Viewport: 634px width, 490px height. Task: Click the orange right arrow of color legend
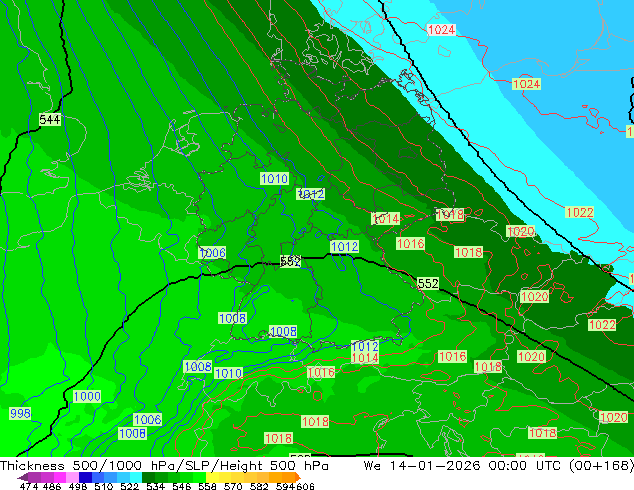[298, 477]
